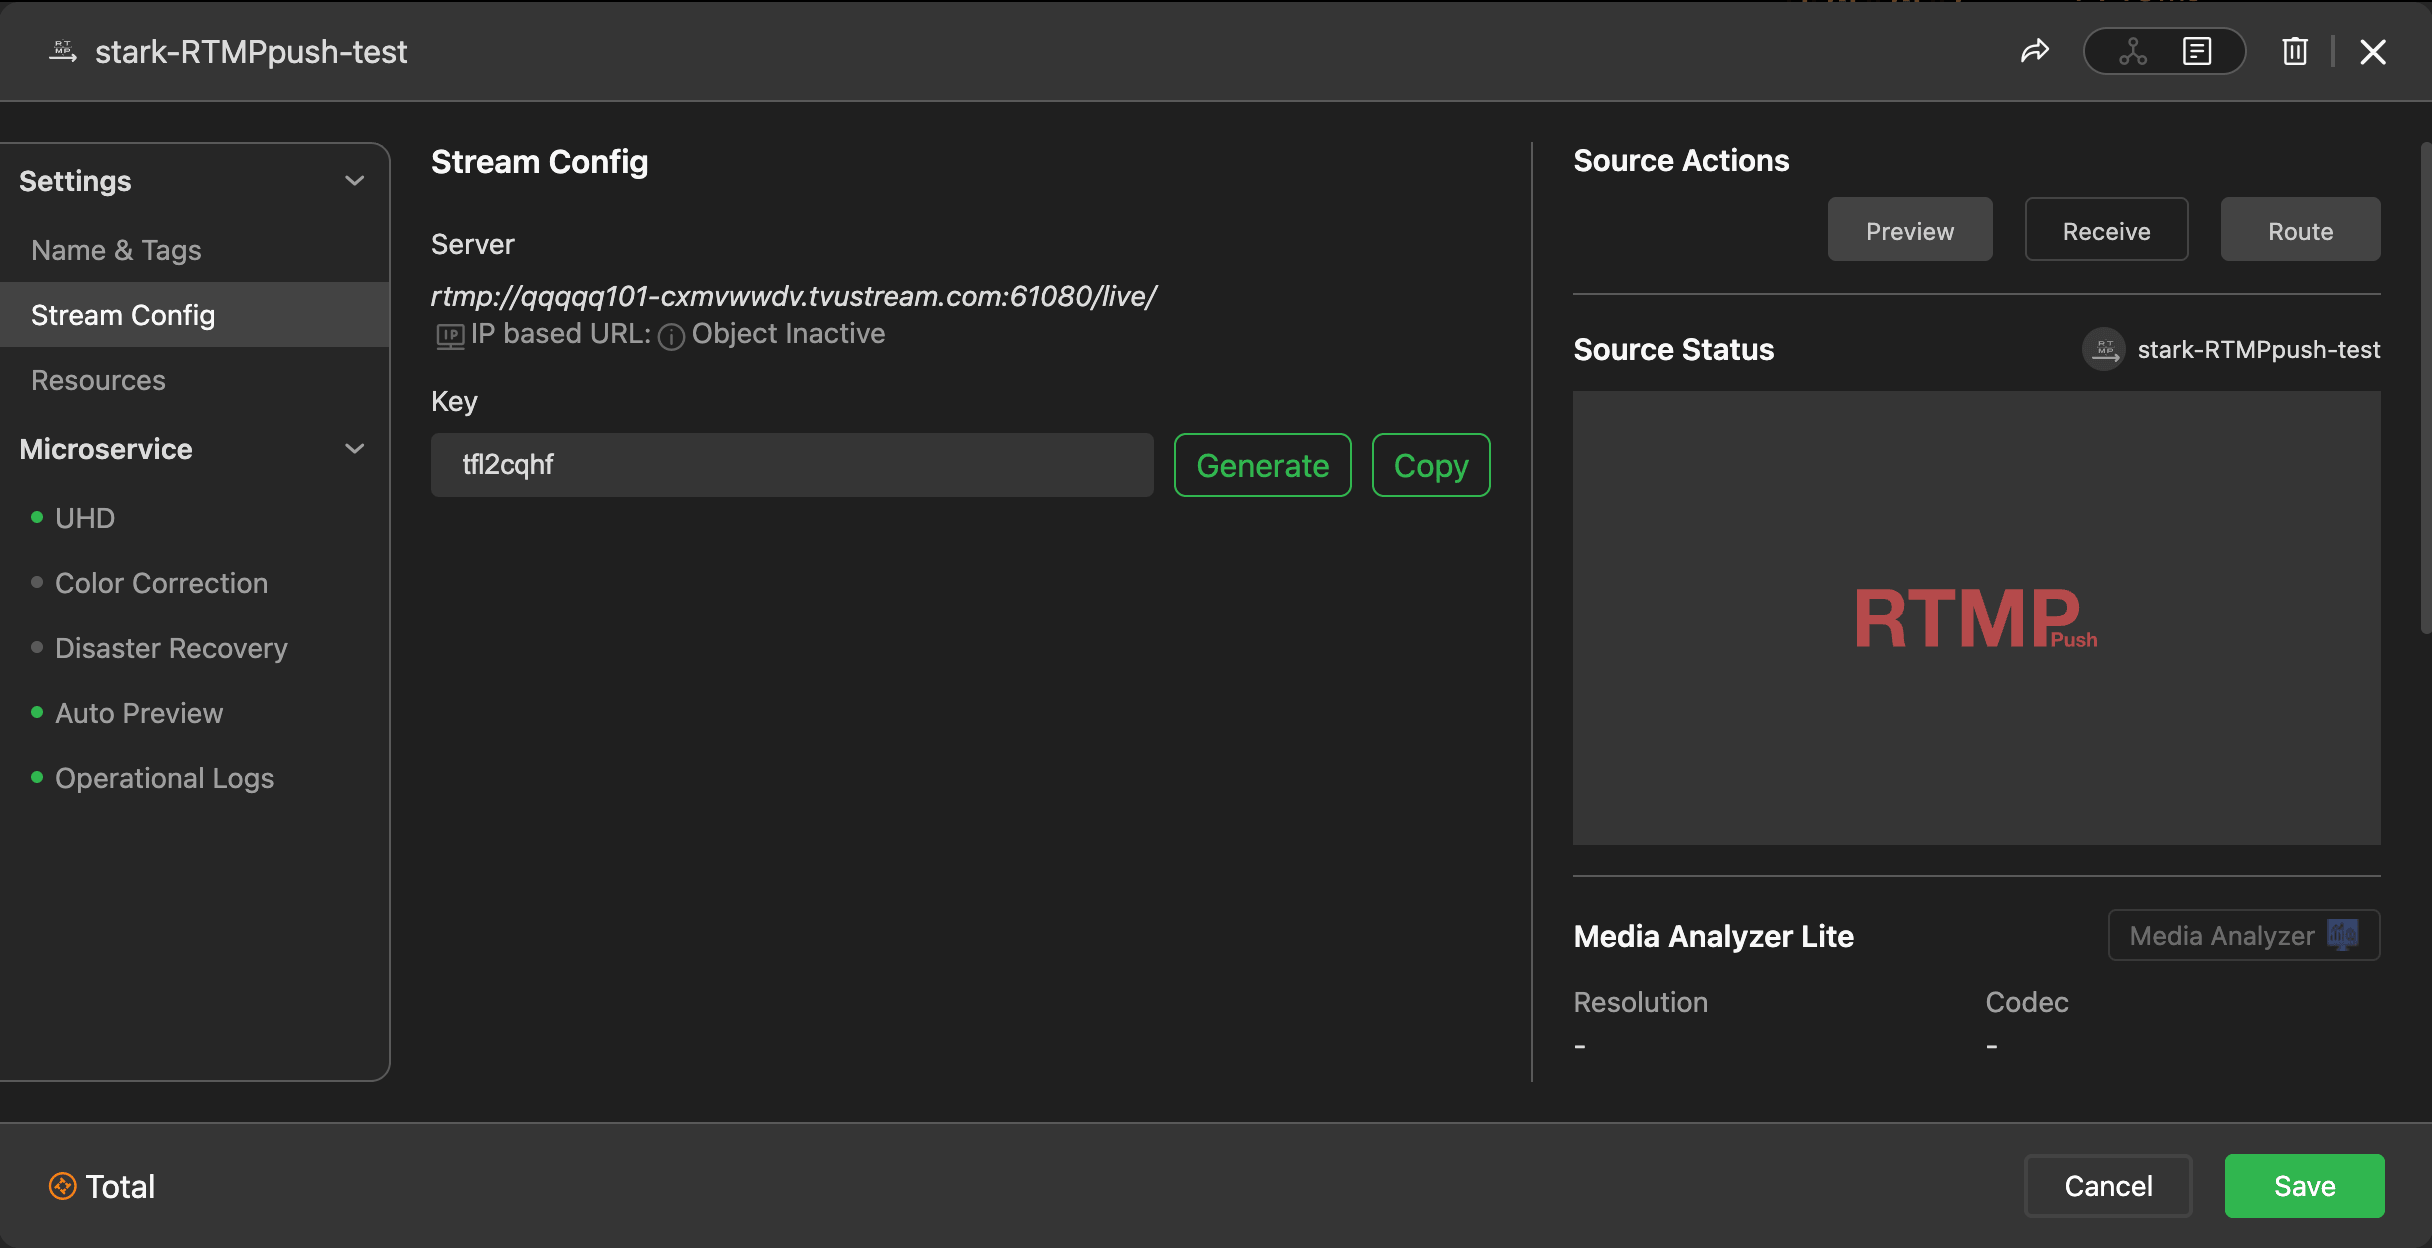
Task: Click the Receive source action button
Action: coord(2106,230)
